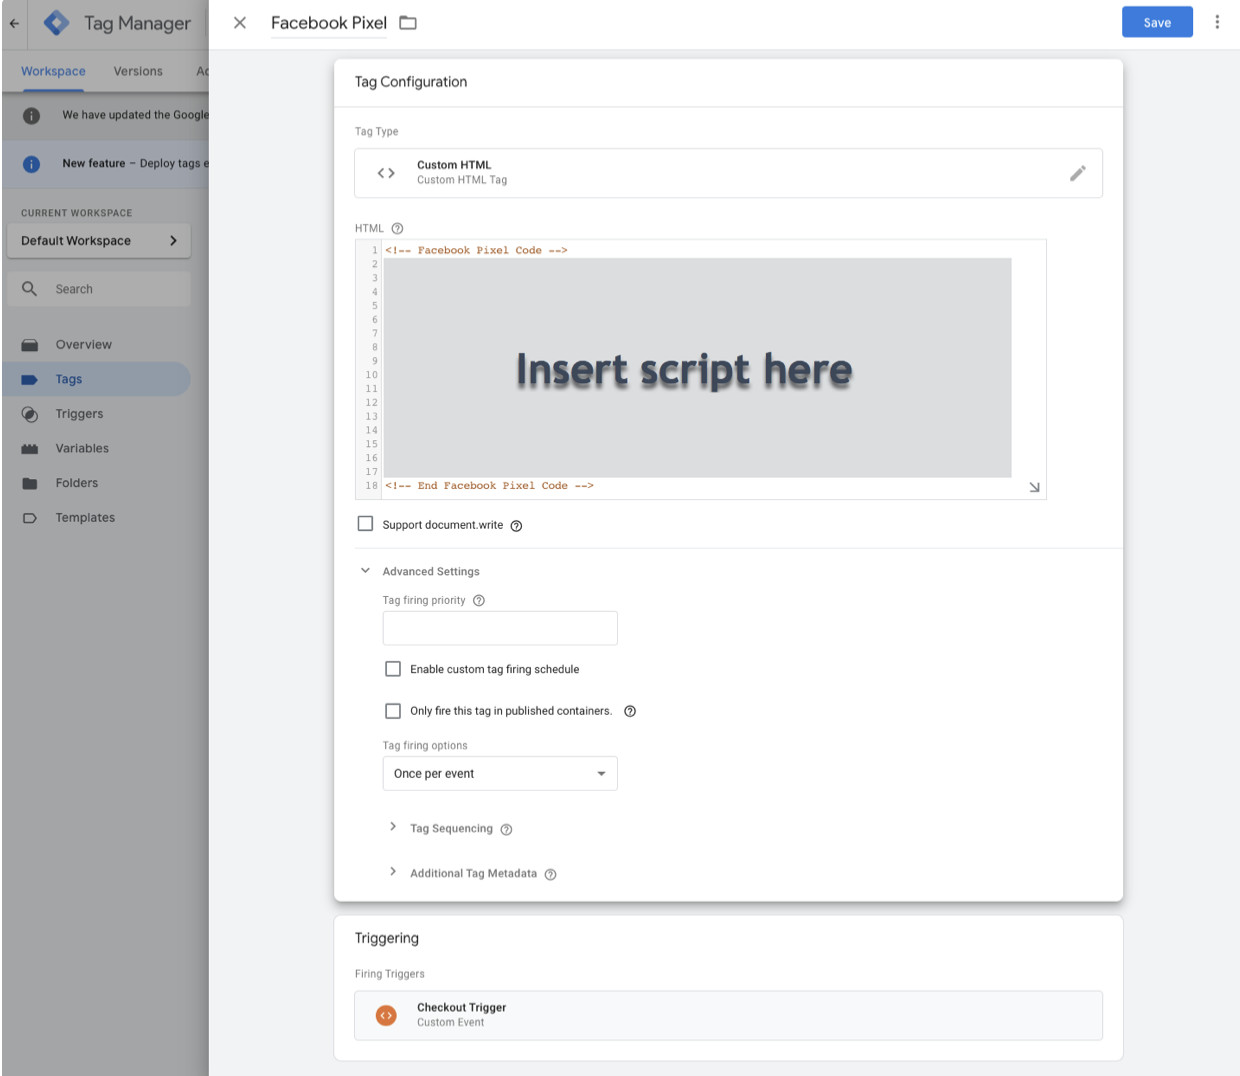
Task: Click the pencil icon to edit tag type
Action: pos(1077,173)
